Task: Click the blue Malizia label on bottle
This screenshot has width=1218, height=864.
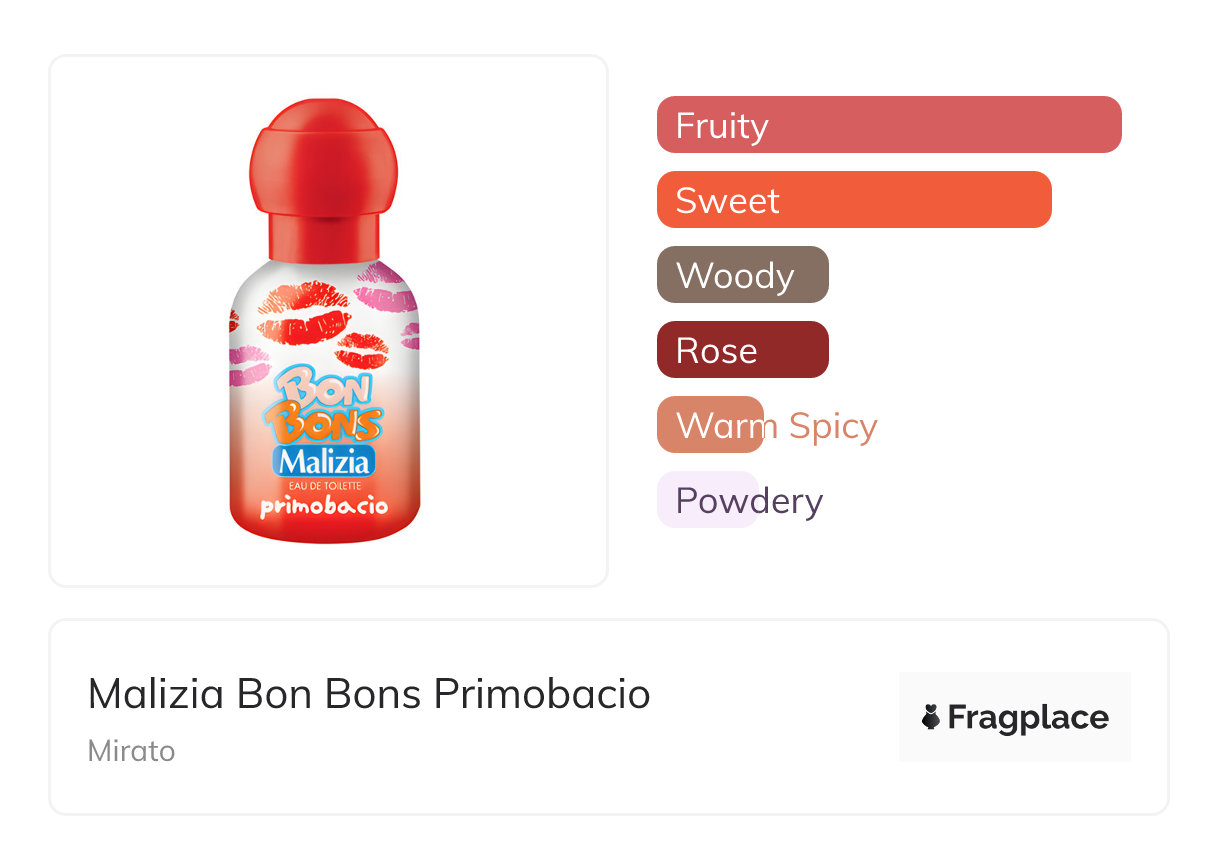Action: [x=325, y=461]
